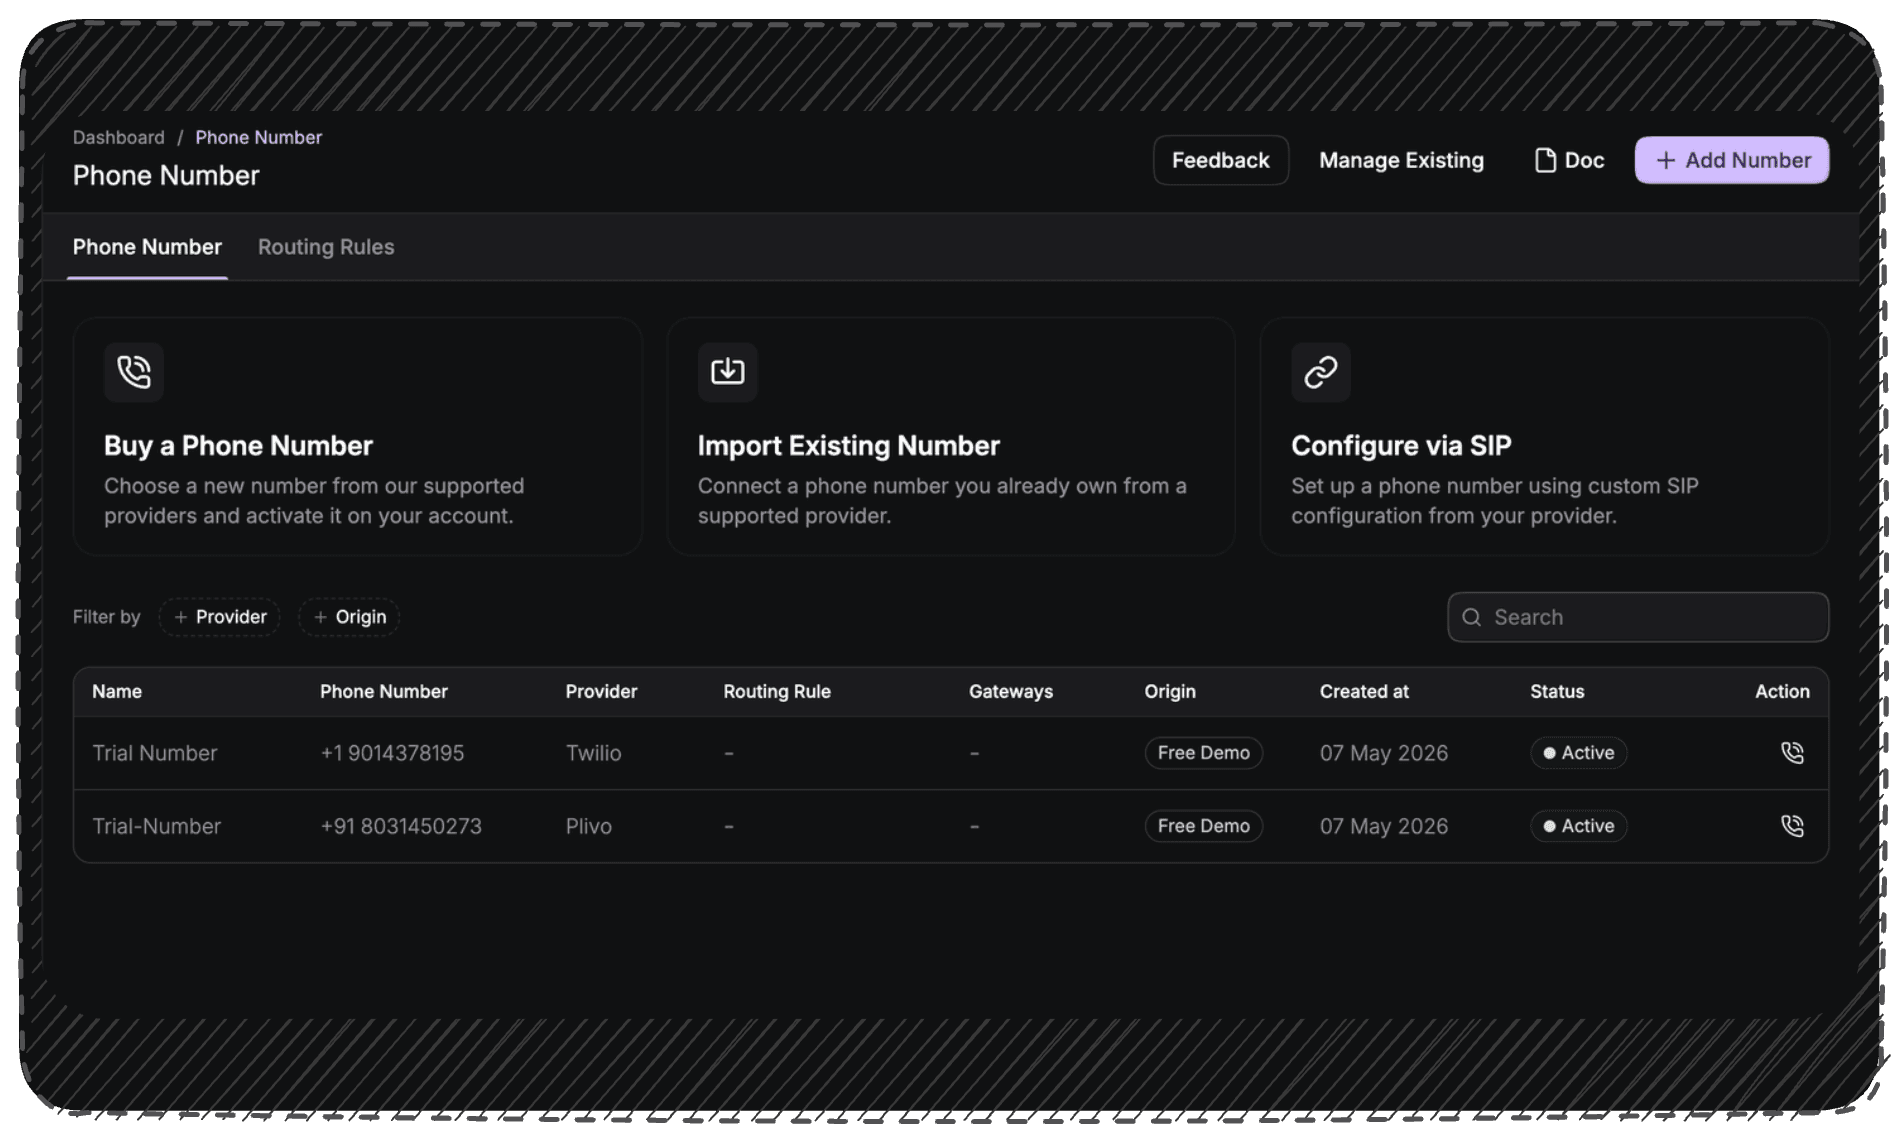This screenshot has width=1901, height=1132.
Task: Call from the Trial Number row's phone icon
Action: 1792,753
